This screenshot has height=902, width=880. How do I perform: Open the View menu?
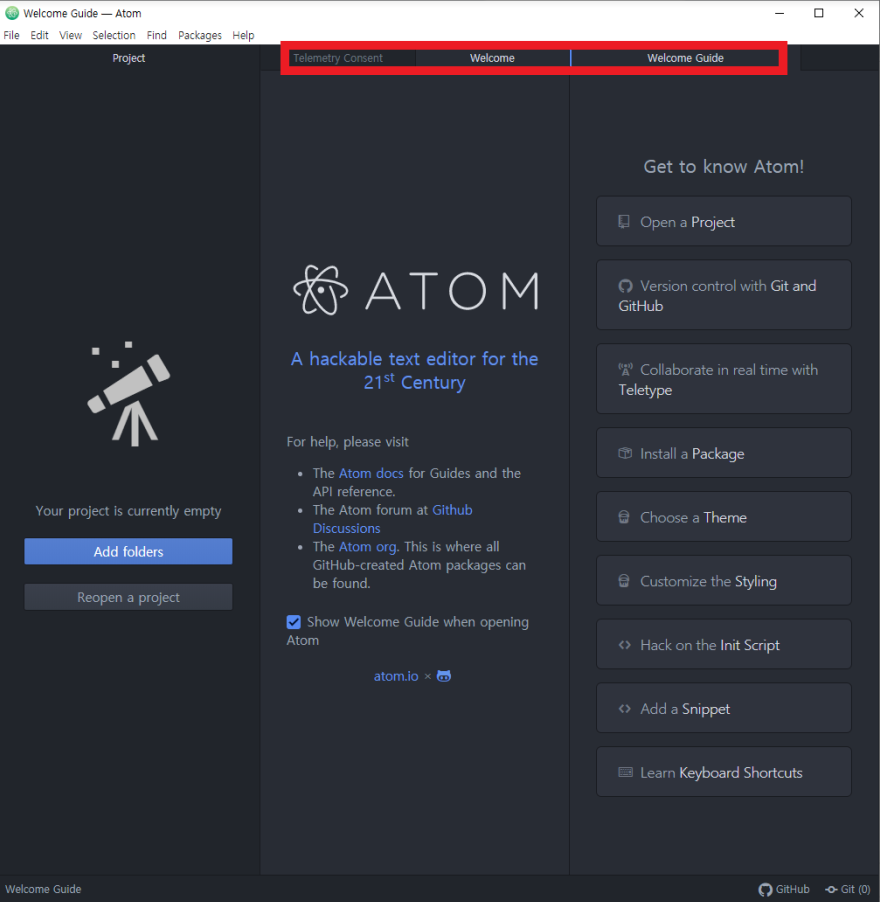click(x=70, y=35)
